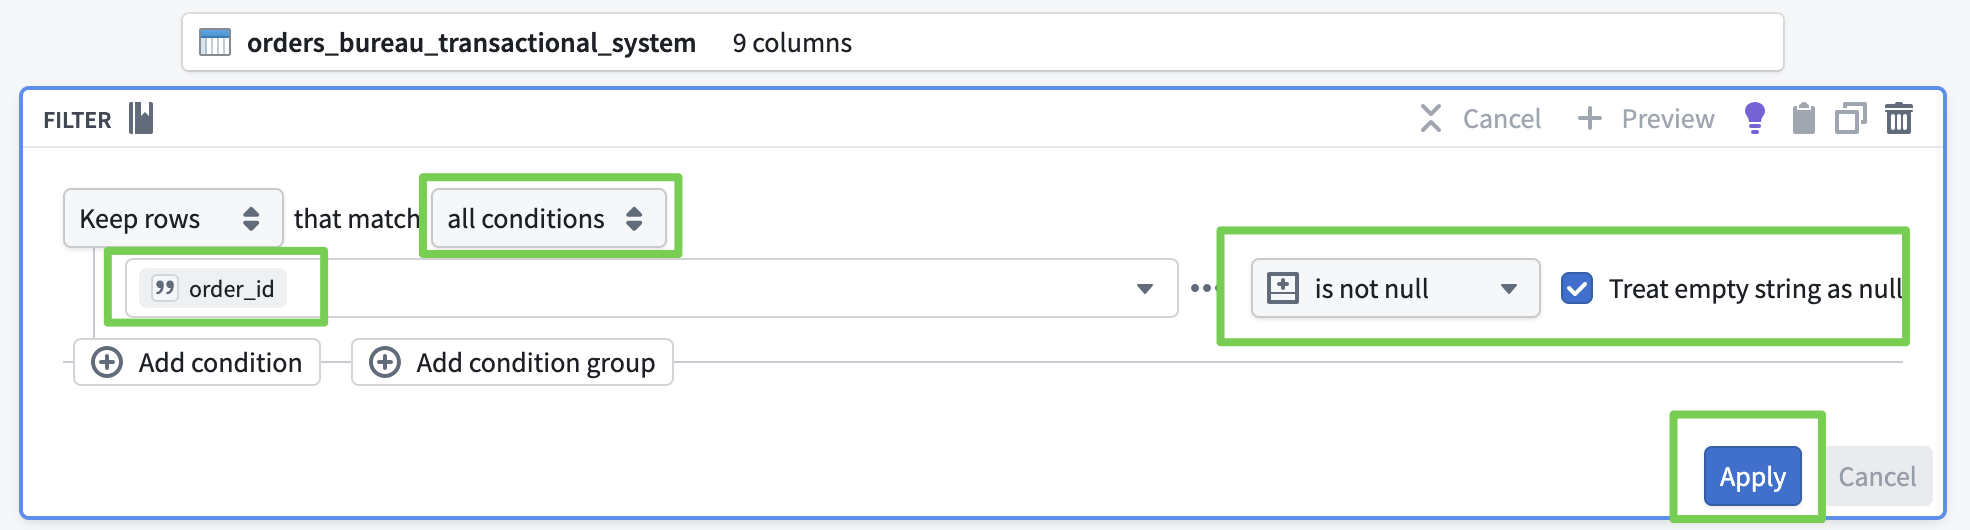Delete the filter using trash icon
This screenshot has width=1970, height=530.
[1898, 118]
